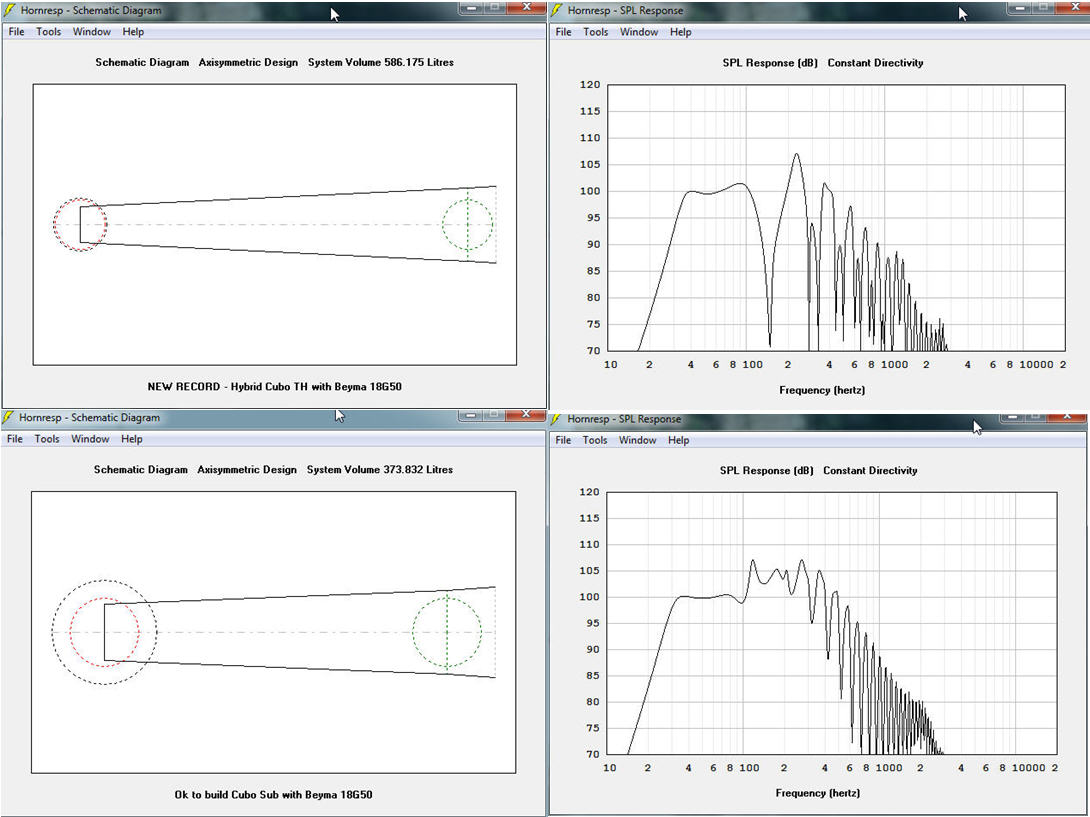Image resolution: width=1090 pixels, height=817 pixels.
Task: Click 'SPL Response (dB)' heading in upper SPL window
Action: [770, 63]
